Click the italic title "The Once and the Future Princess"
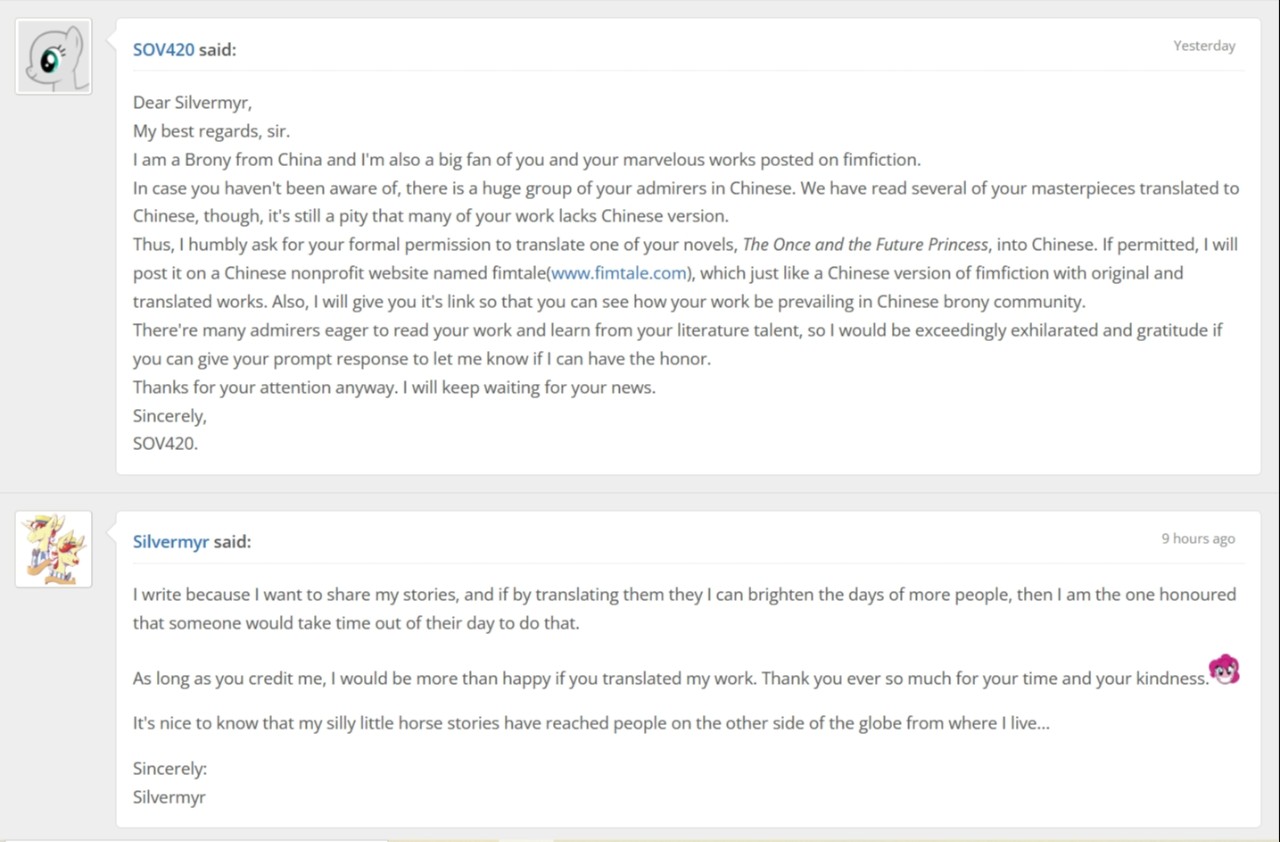The height and width of the screenshot is (842, 1280). [x=865, y=245]
